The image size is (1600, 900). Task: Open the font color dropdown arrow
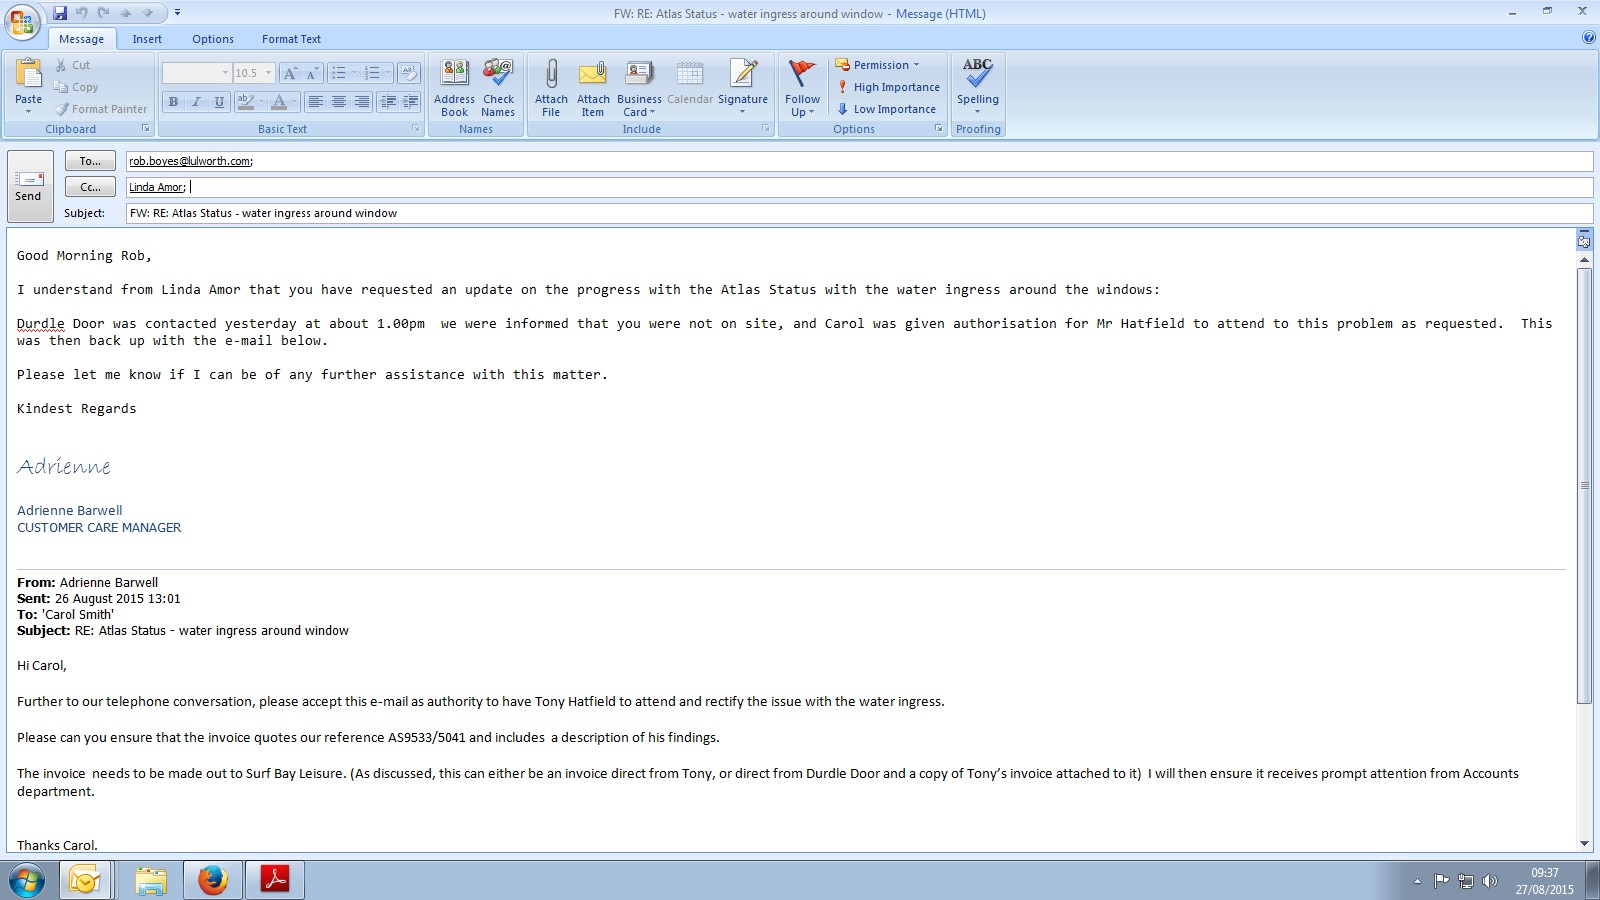[295, 101]
